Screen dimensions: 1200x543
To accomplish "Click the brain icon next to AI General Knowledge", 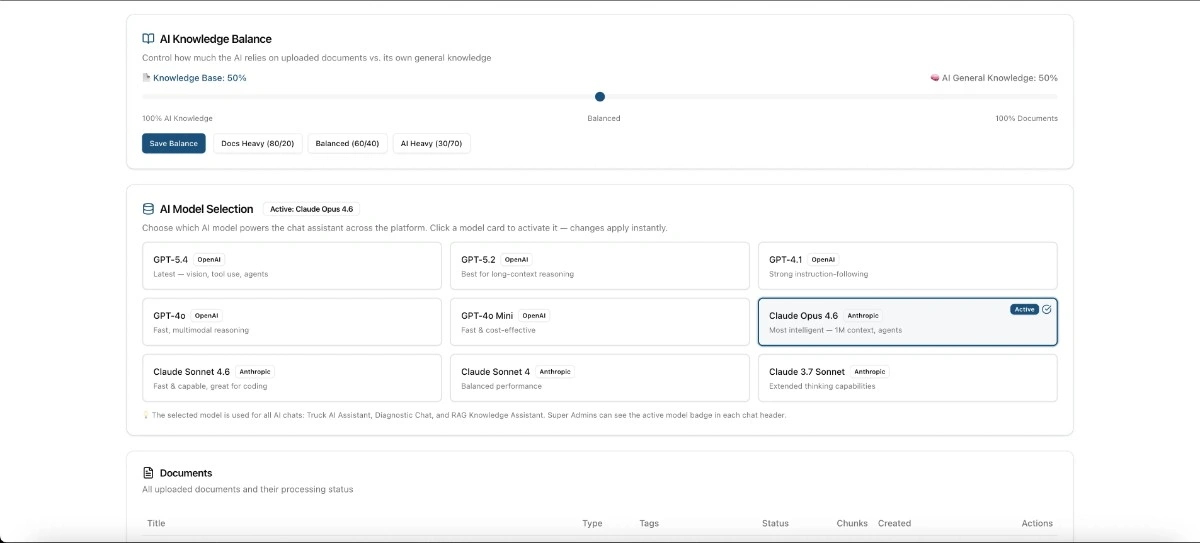I will (935, 78).
